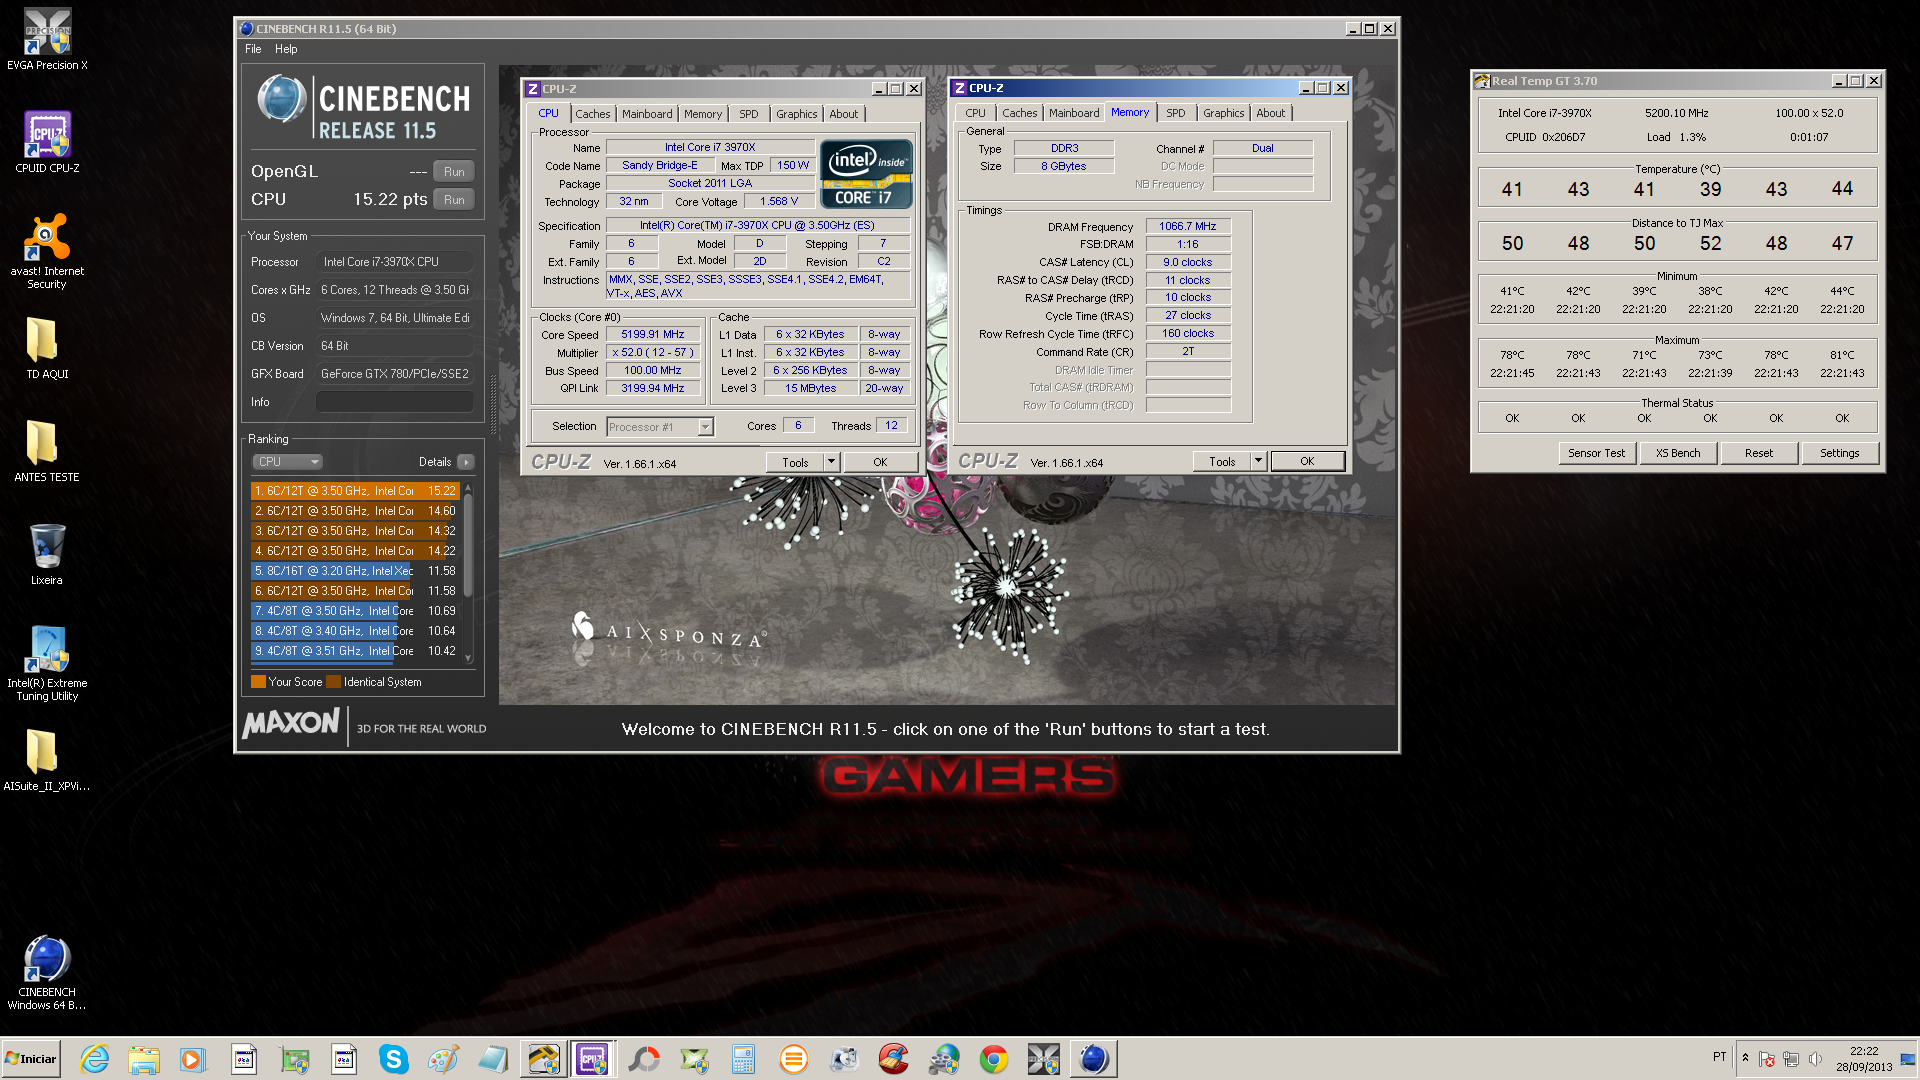Switch to Caches tab in left CPU-Z
Image resolution: width=1920 pixels, height=1080 pixels.
[x=592, y=114]
